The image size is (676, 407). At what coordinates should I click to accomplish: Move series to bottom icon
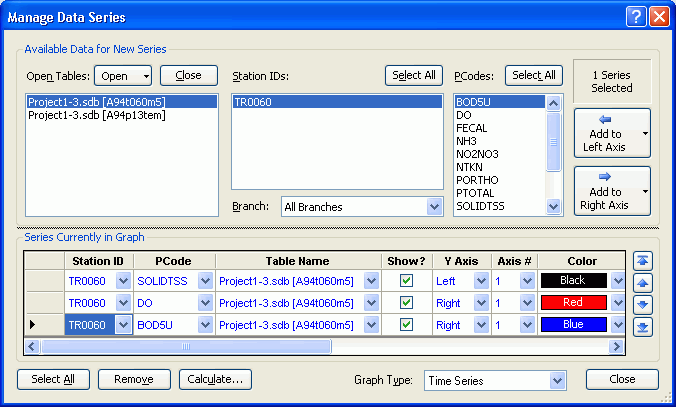pyautogui.click(x=644, y=326)
